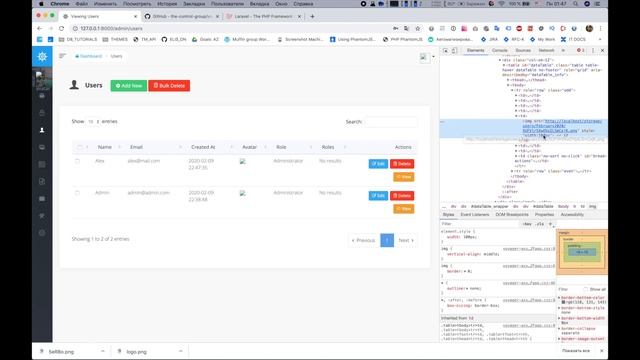Screen dimensions: 640x360
Task: Open the Chrome profile avatar
Action: coord(589,29)
